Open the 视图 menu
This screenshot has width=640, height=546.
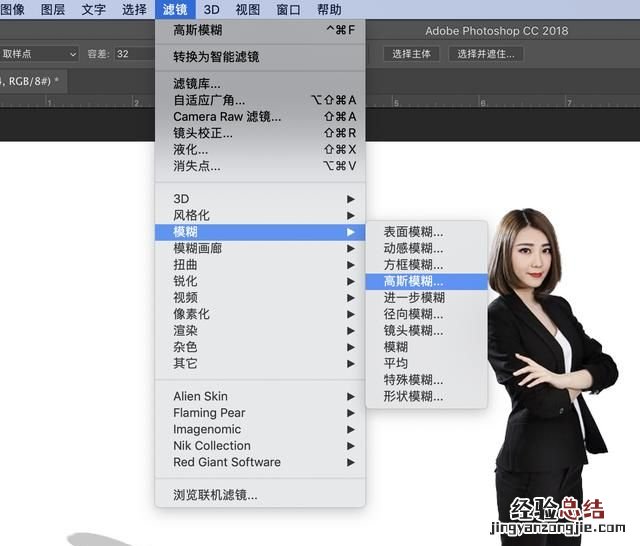click(x=248, y=9)
